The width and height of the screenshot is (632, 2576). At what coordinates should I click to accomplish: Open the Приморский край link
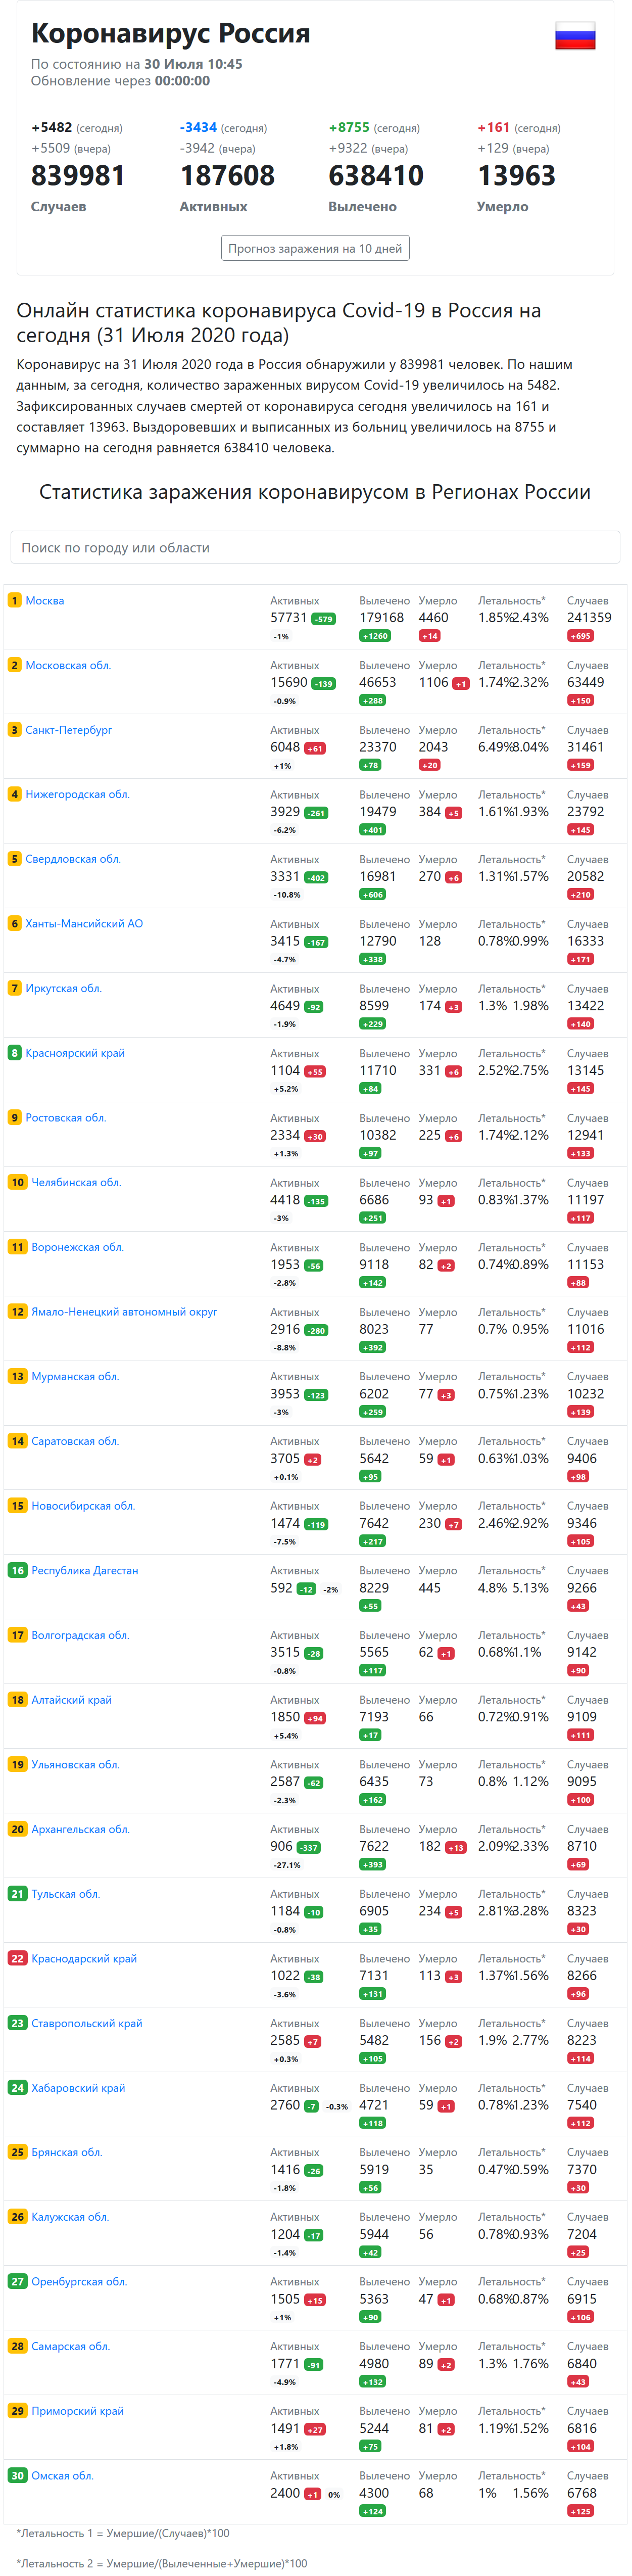(x=78, y=2411)
